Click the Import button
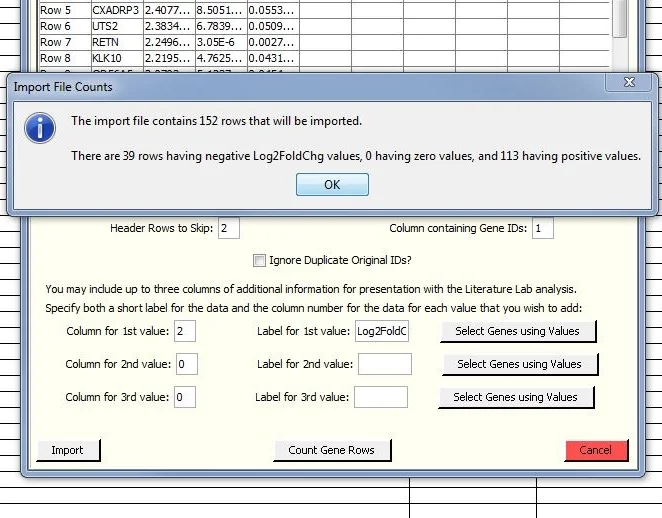This screenshot has width=662, height=518. coord(68,450)
